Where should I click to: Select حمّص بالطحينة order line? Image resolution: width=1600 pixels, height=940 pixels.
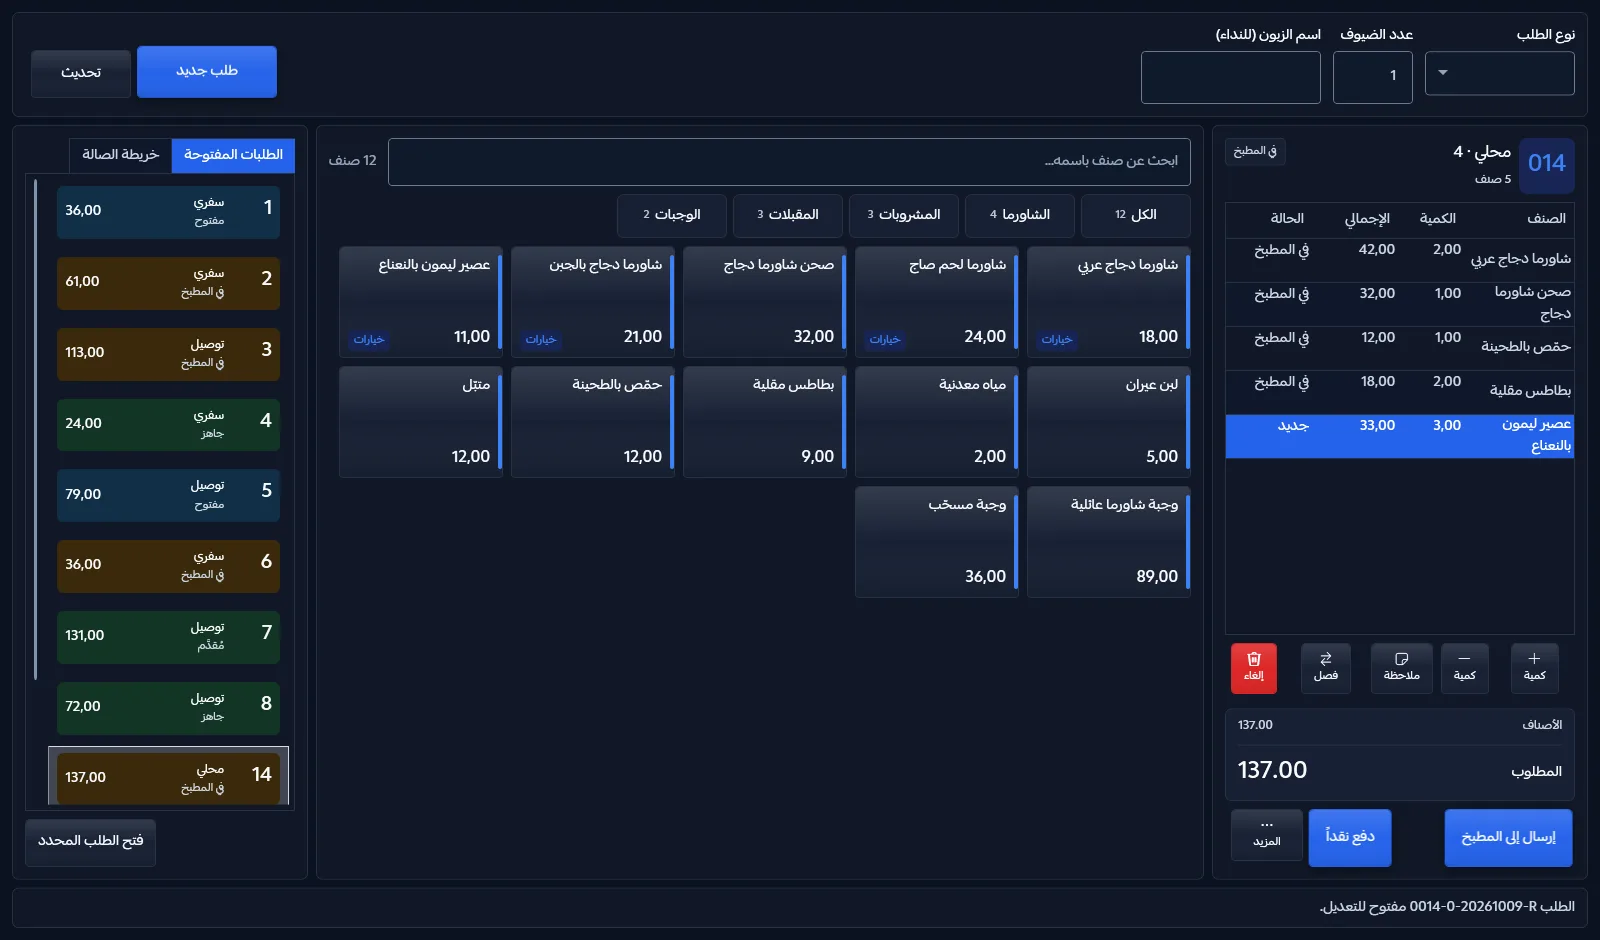click(x=1400, y=347)
